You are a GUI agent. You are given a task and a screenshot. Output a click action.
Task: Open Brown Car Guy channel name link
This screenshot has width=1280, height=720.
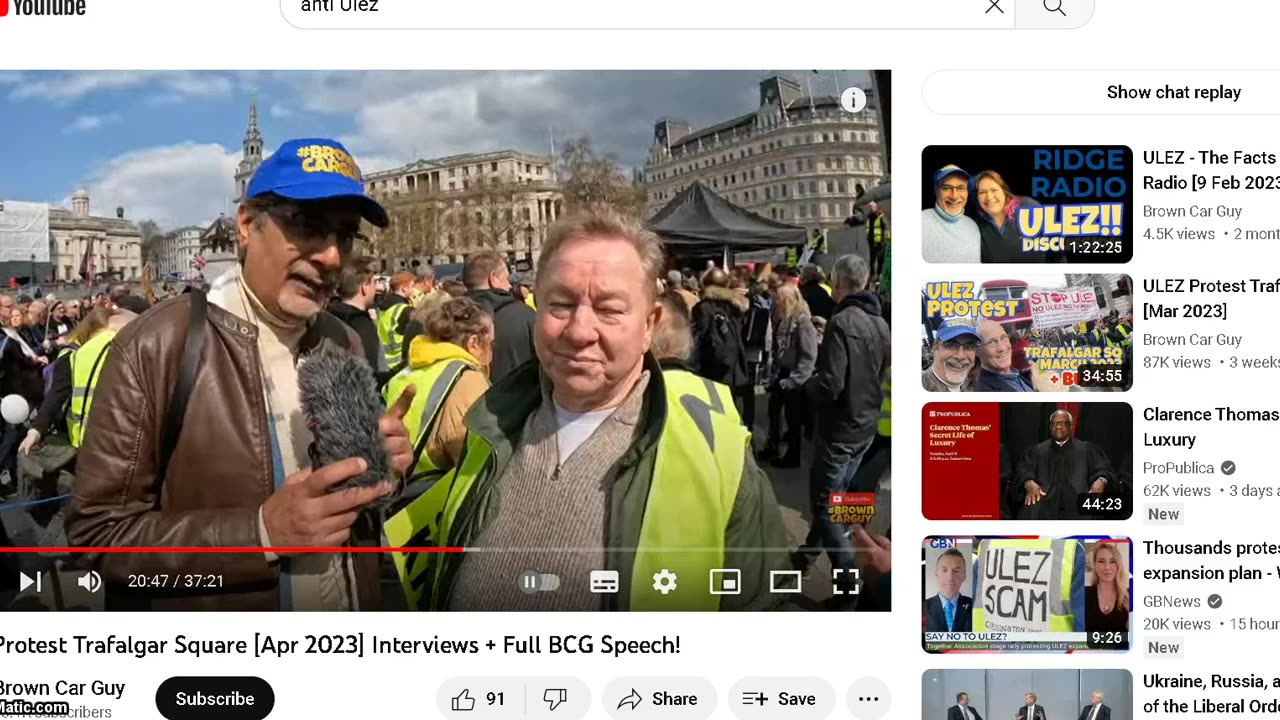pyautogui.click(x=62, y=688)
